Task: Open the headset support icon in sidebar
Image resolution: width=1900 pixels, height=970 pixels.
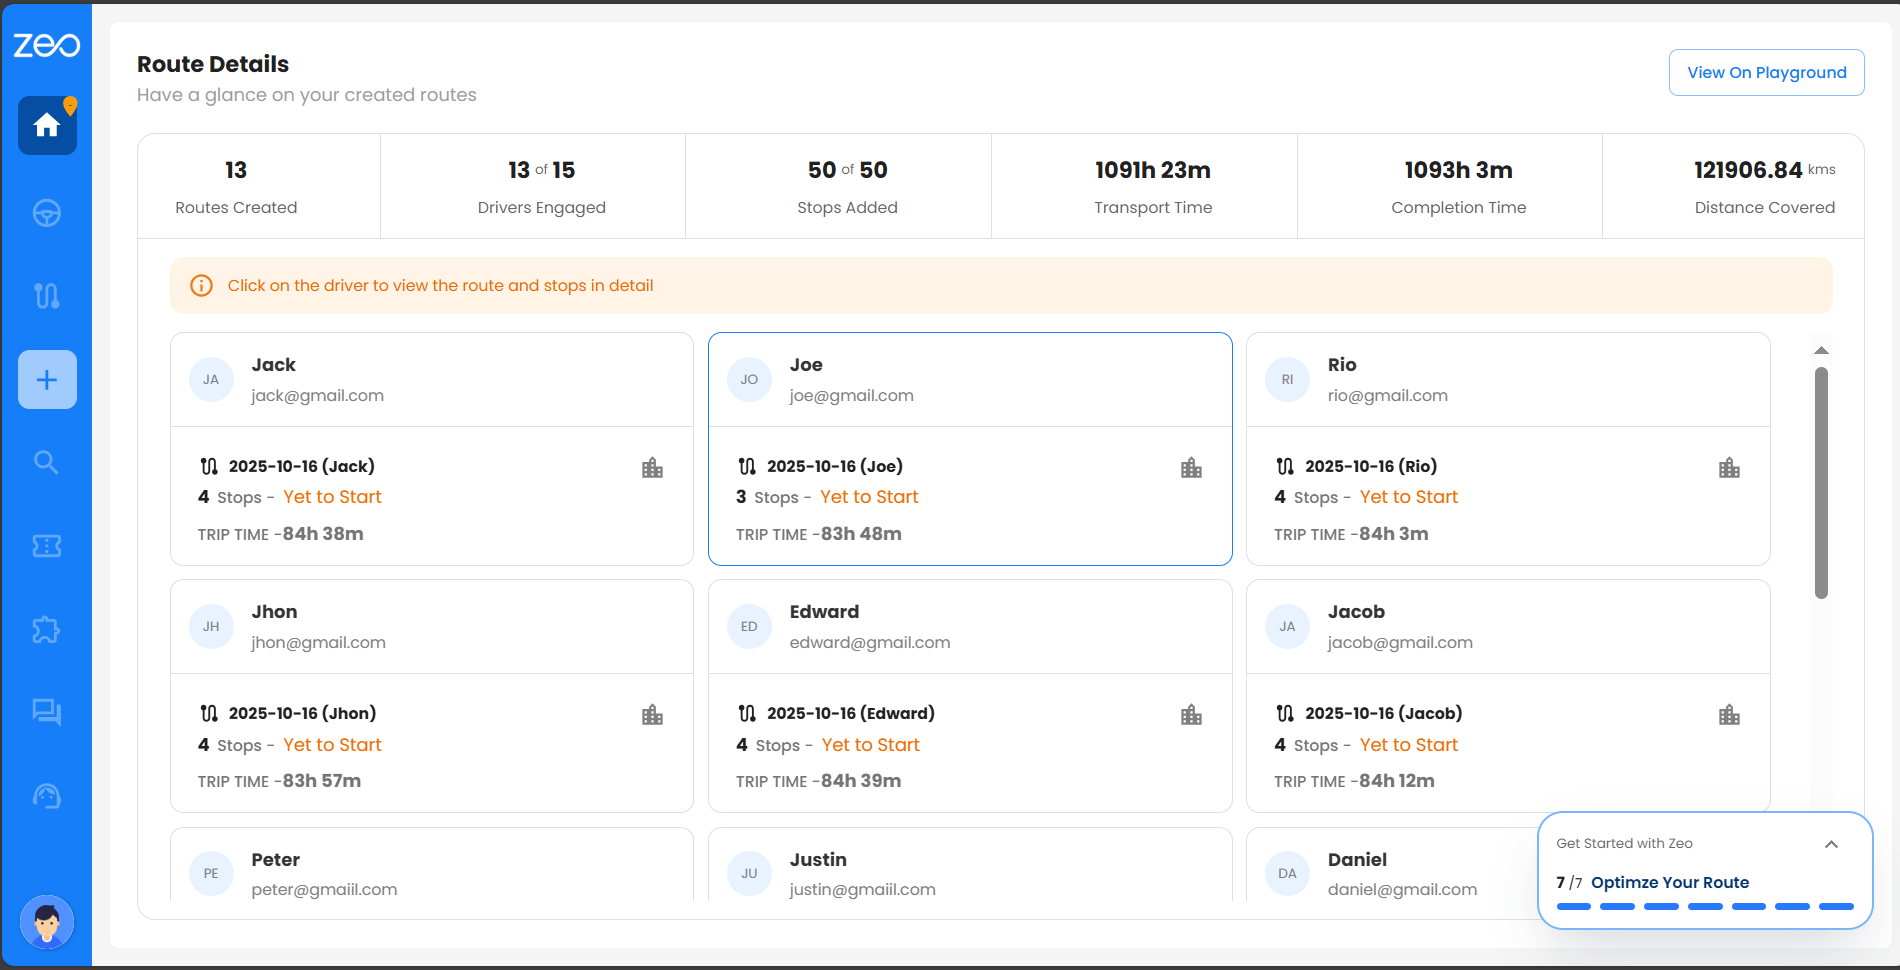Action: (47, 796)
